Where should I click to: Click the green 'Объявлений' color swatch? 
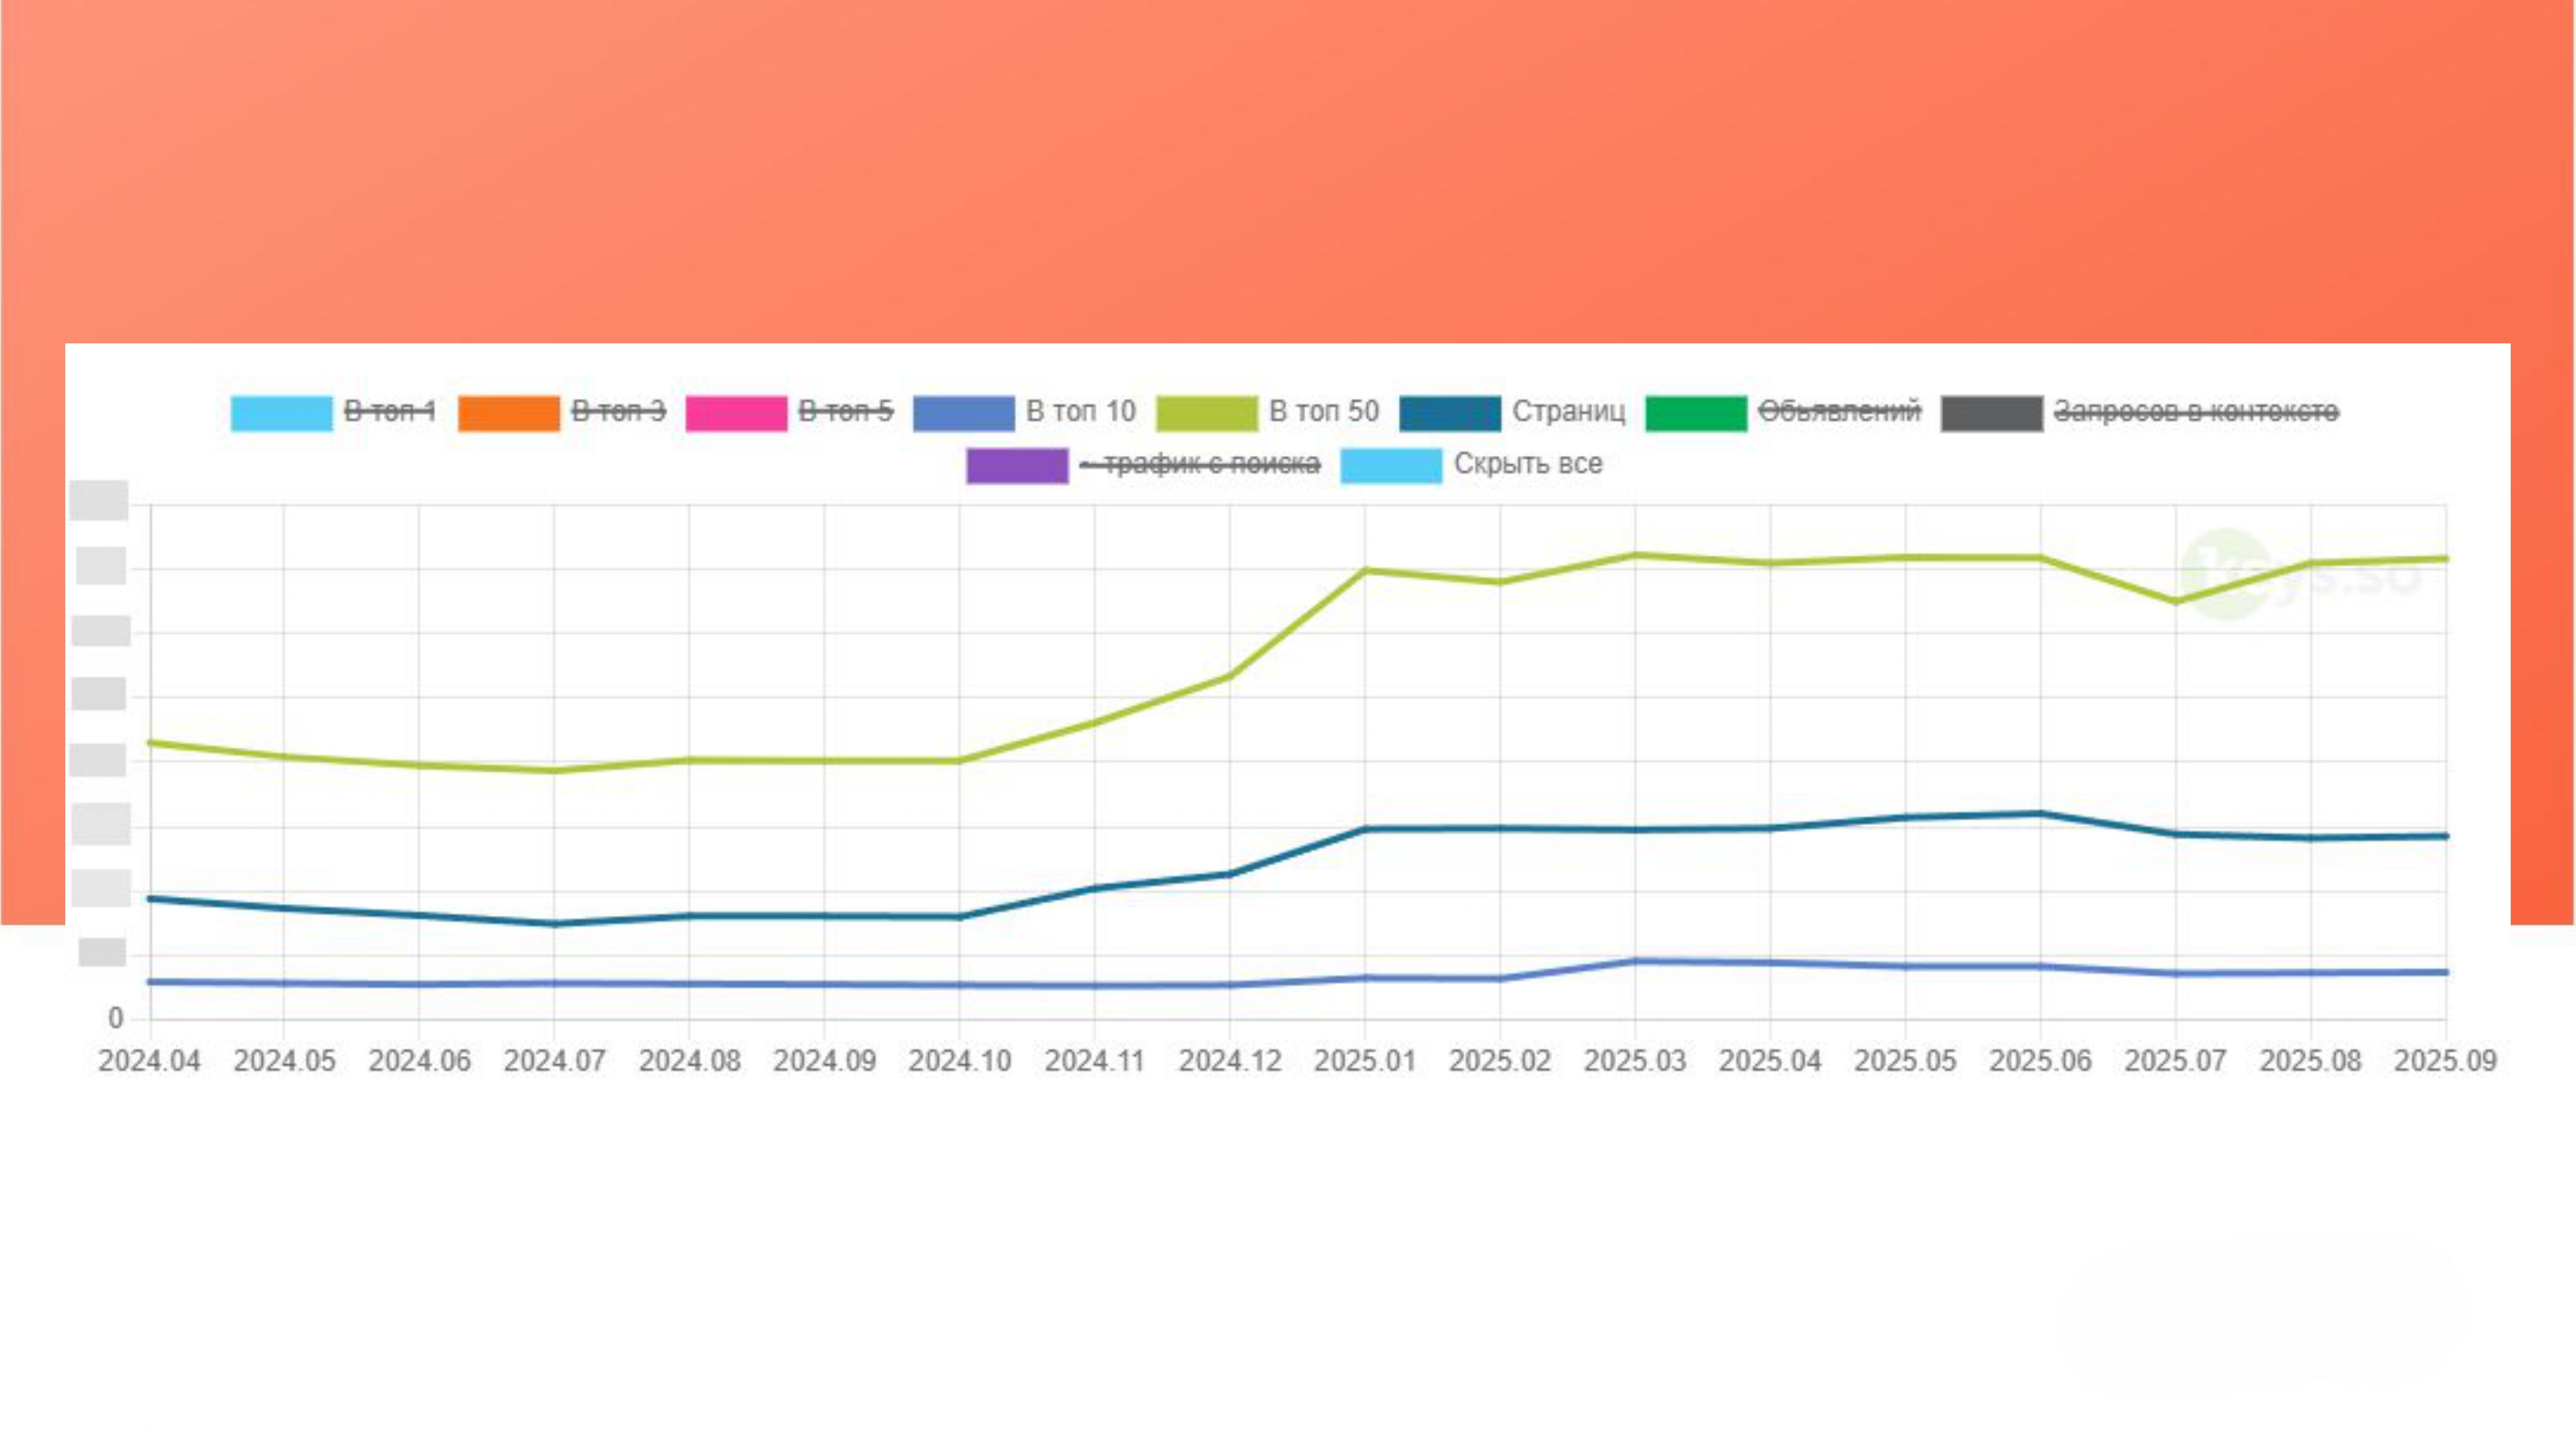point(1696,413)
